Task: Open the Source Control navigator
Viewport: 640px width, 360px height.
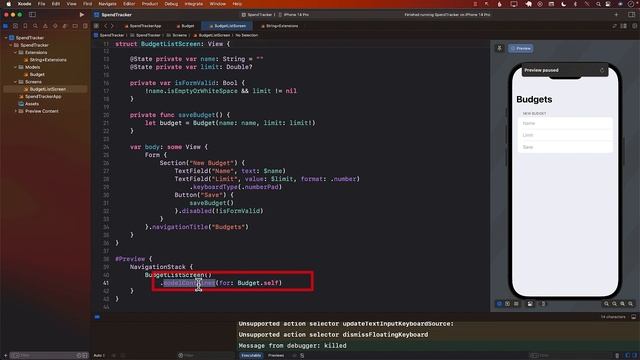Action: point(16,26)
